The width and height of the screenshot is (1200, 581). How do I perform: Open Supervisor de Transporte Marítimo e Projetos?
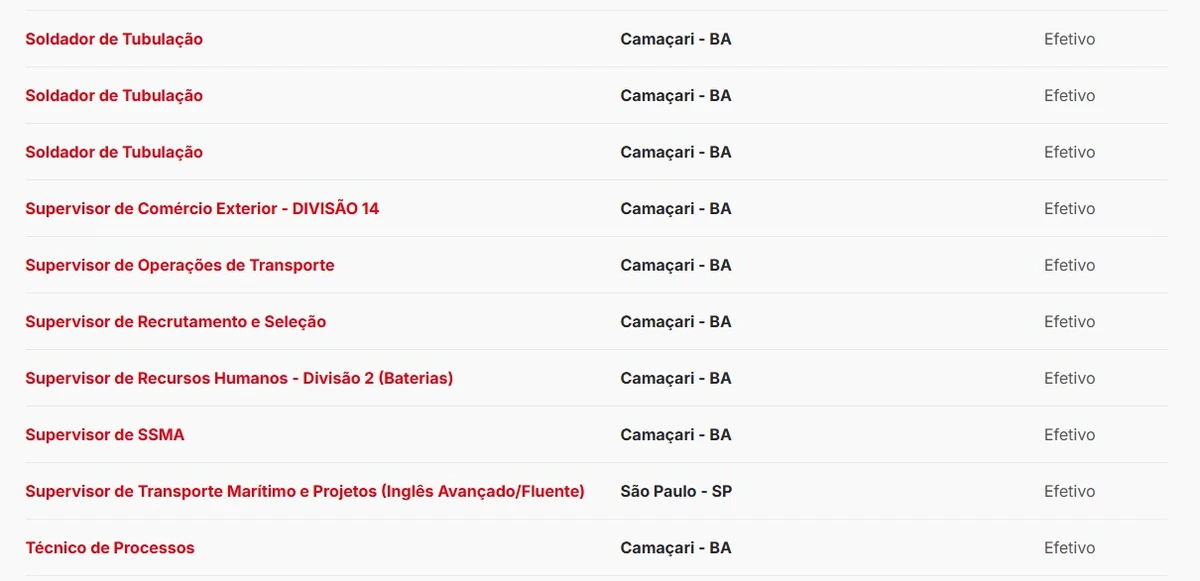tap(305, 491)
